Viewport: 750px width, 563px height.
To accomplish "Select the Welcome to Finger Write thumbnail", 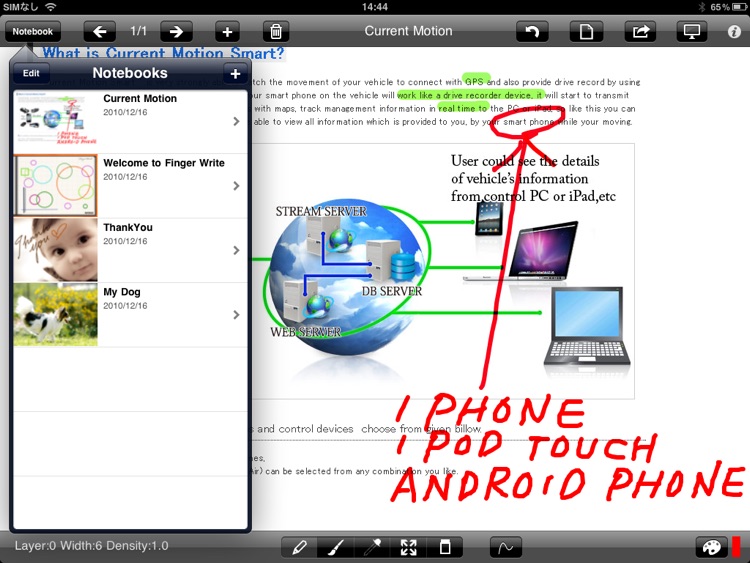I will (55, 186).
